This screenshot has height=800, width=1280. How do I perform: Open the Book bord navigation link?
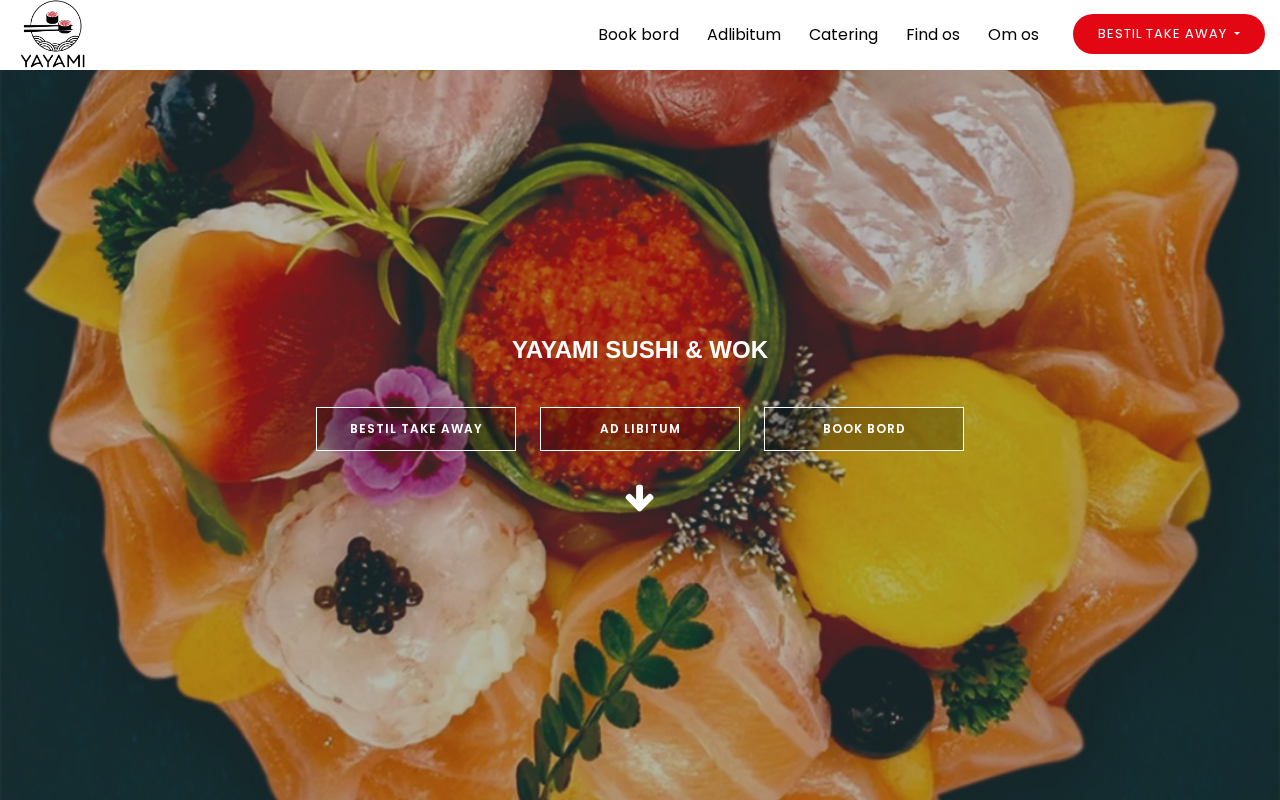pyautogui.click(x=638, y=35)
